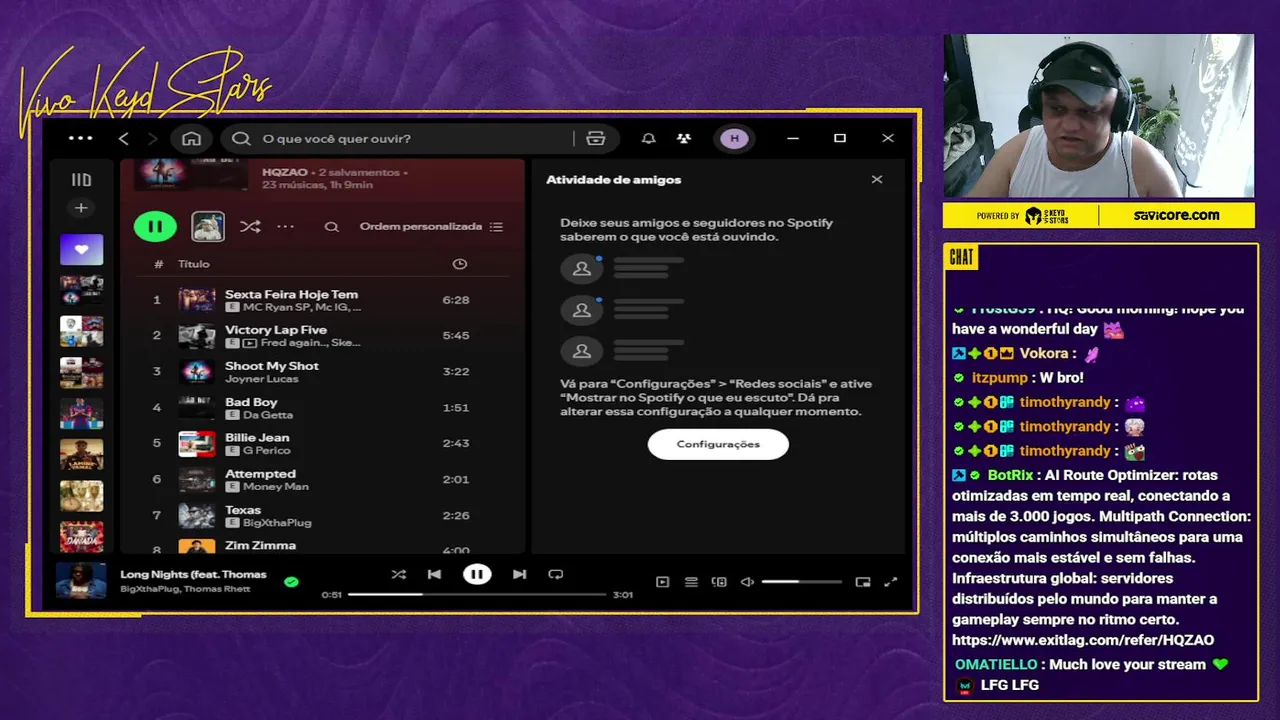This screenshot has width=1280, height=720.
Task: Open now playing album art thumbnail
Action: click(x=81, y=581)
